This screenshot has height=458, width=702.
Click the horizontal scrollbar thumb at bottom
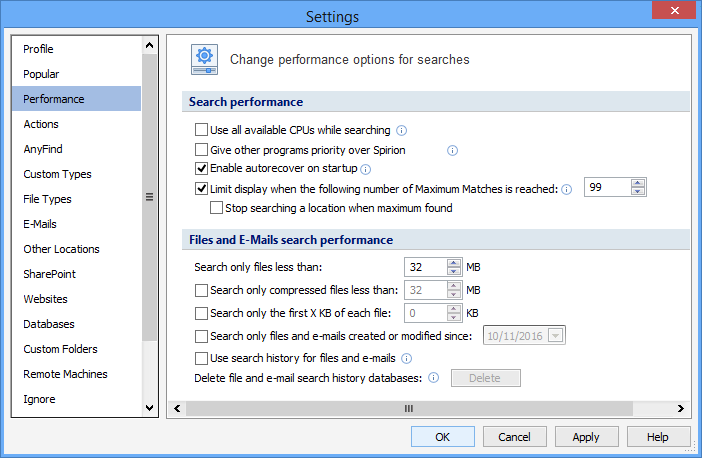(x=408, y=408)
